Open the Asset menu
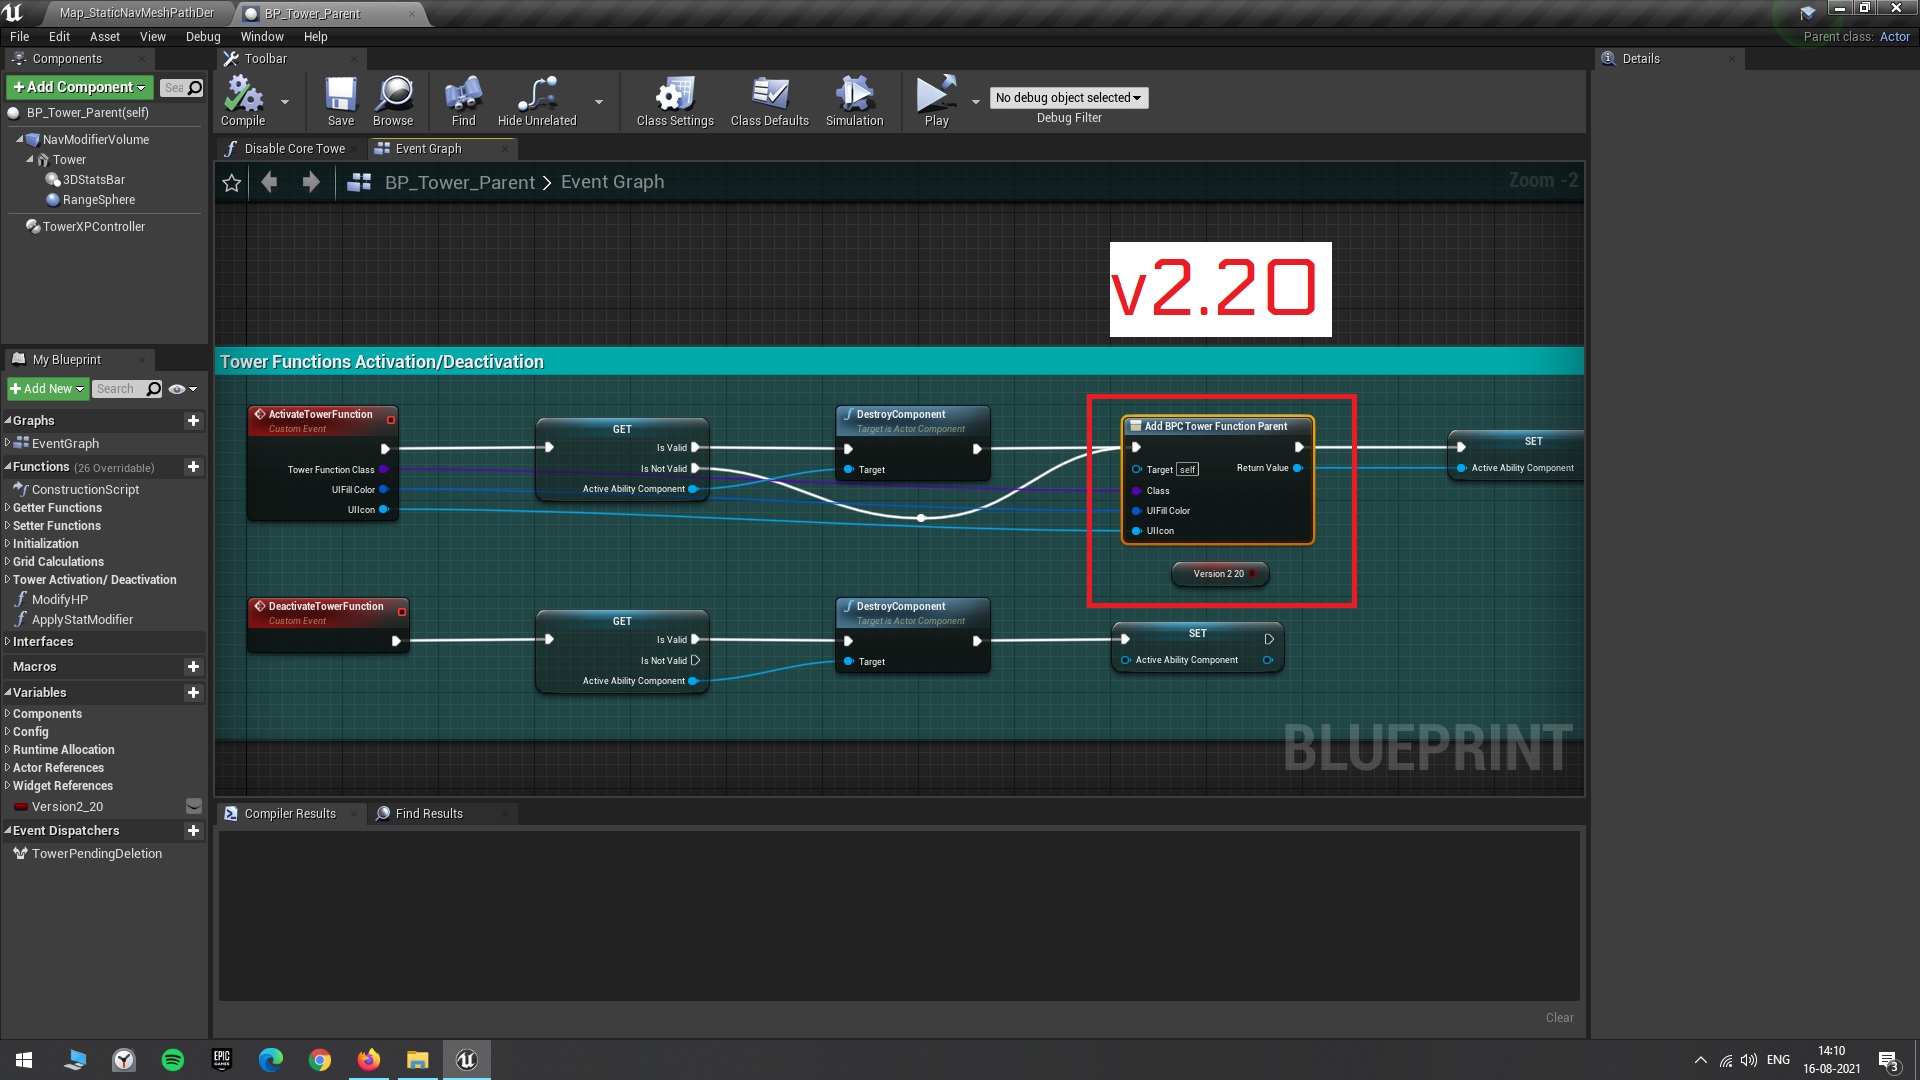The image size is (1920, 1080). [x=104, y=37]
